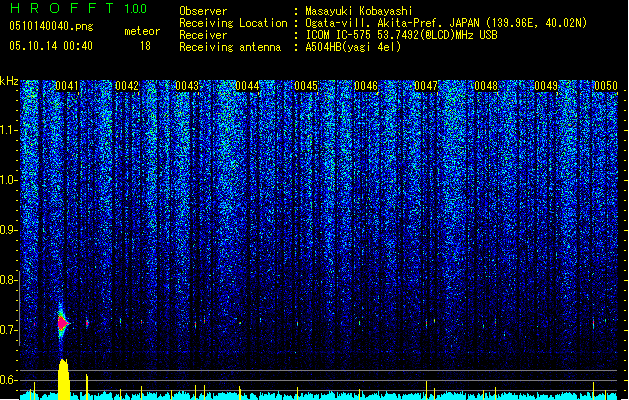The height and width of the screenshot is (400, 629).
Task: Click the Receiver label
Action: tap(203, 35)
